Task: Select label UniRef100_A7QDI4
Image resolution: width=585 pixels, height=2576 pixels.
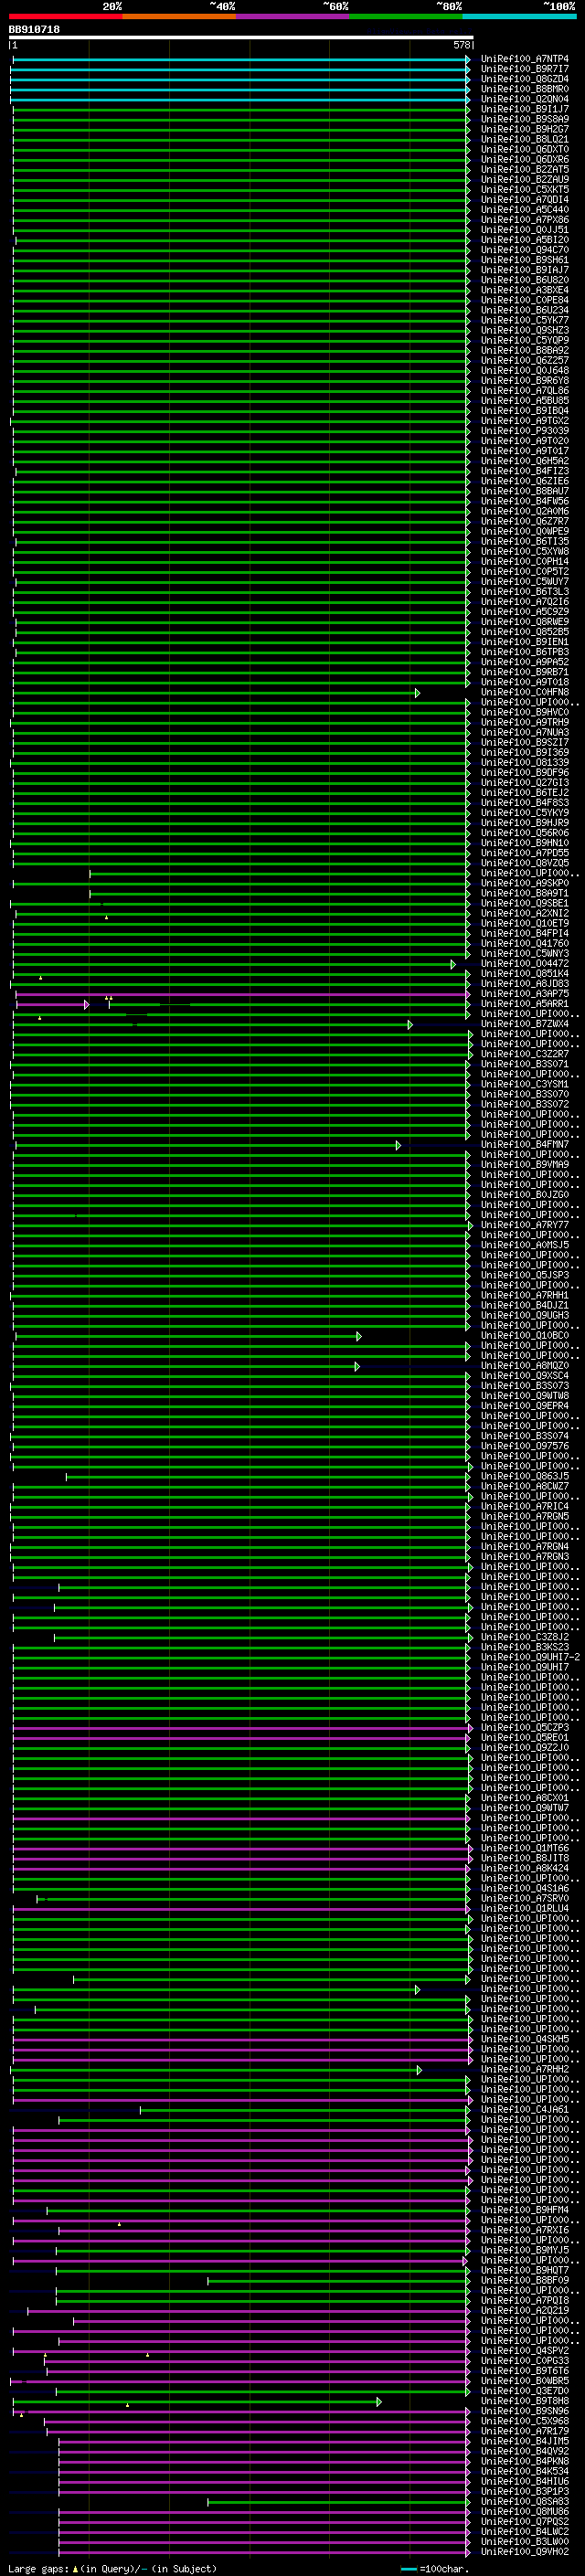Action: tap(525, 200)
